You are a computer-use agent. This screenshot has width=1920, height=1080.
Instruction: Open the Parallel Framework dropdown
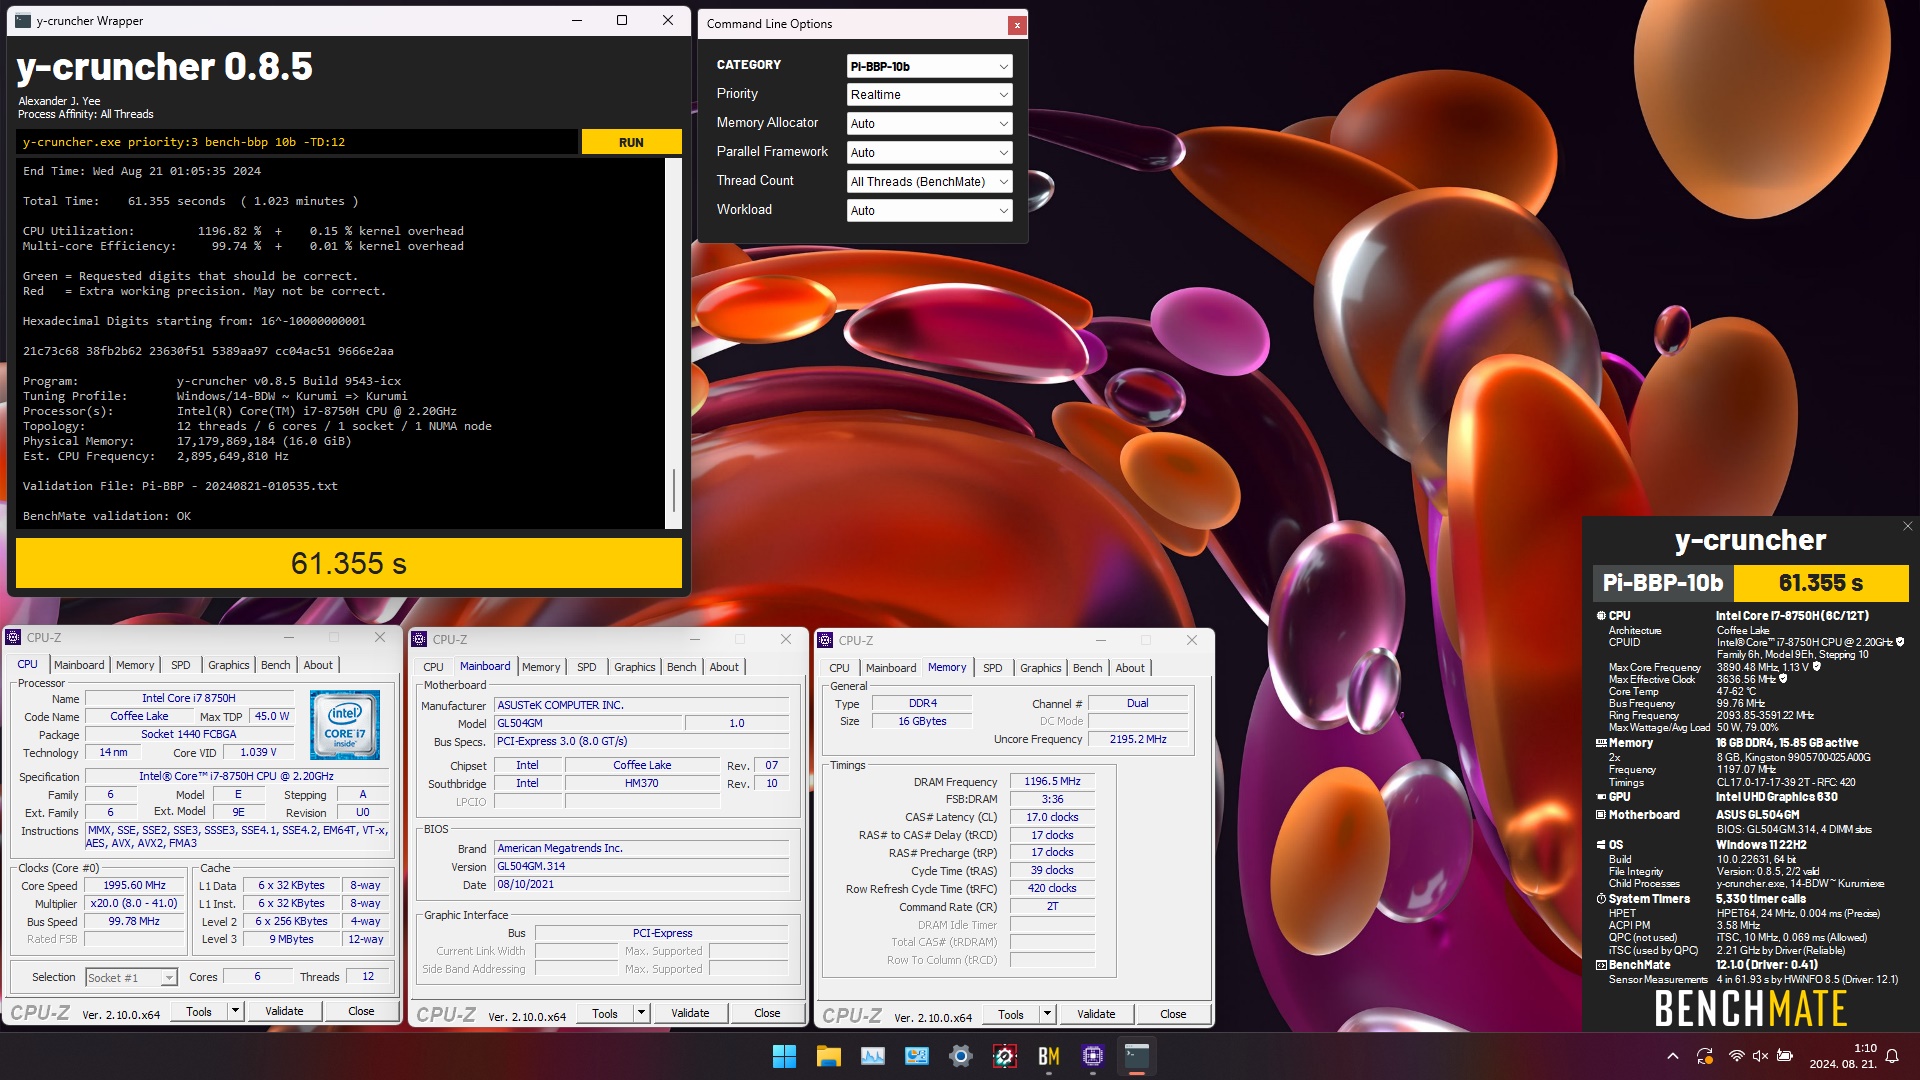click(x=929, y=152)
